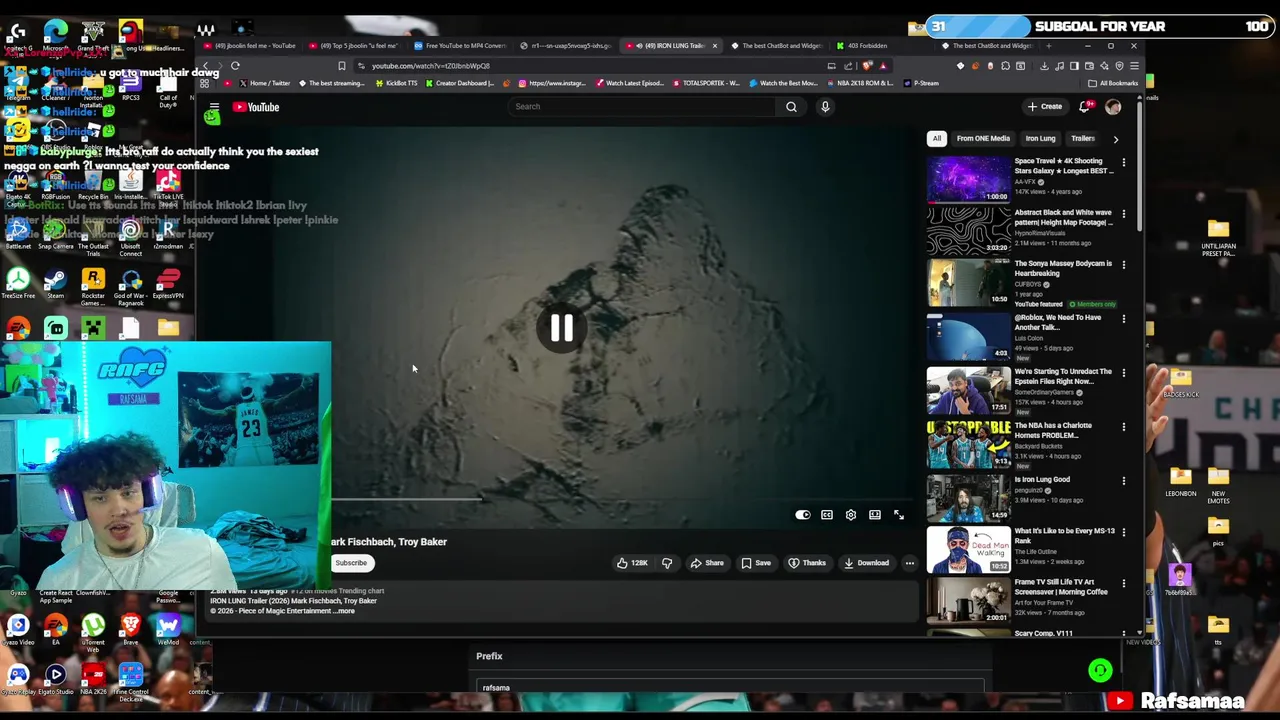Open options for Charlotte Hornets video
This screenshot has height=720, width=1280.
1123,427
